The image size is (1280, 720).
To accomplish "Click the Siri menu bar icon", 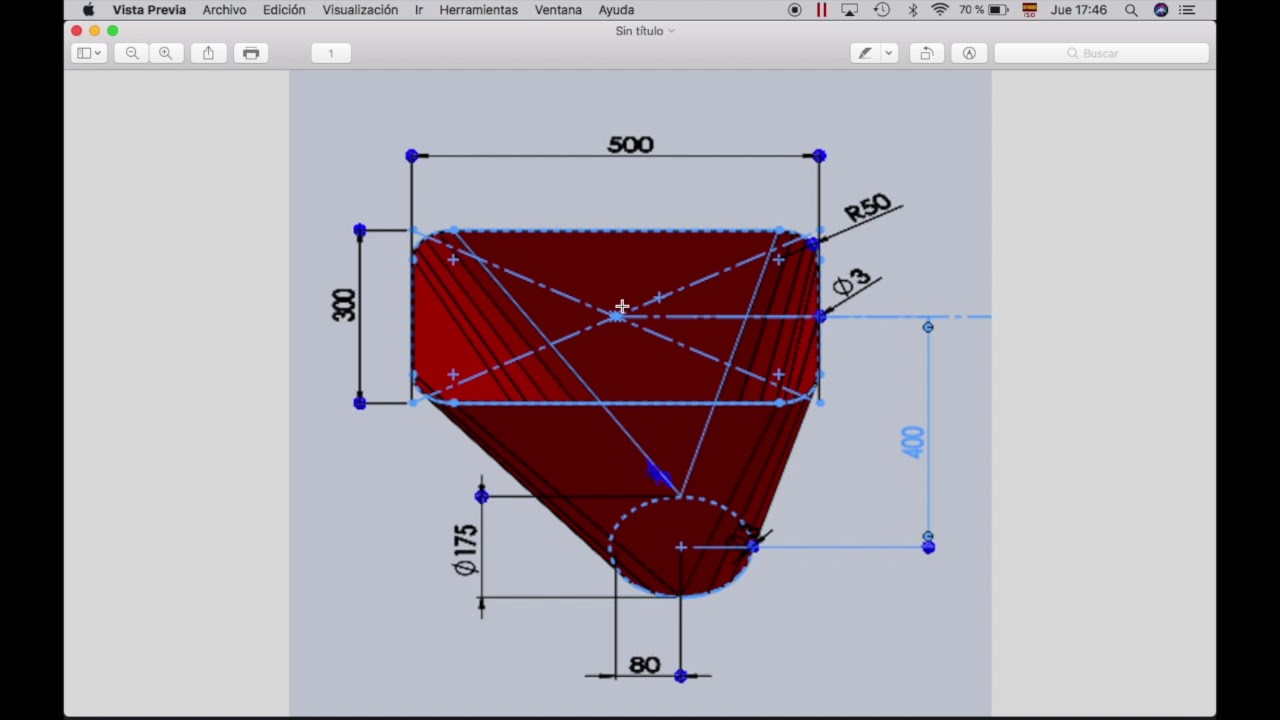I will (1161, 10).
